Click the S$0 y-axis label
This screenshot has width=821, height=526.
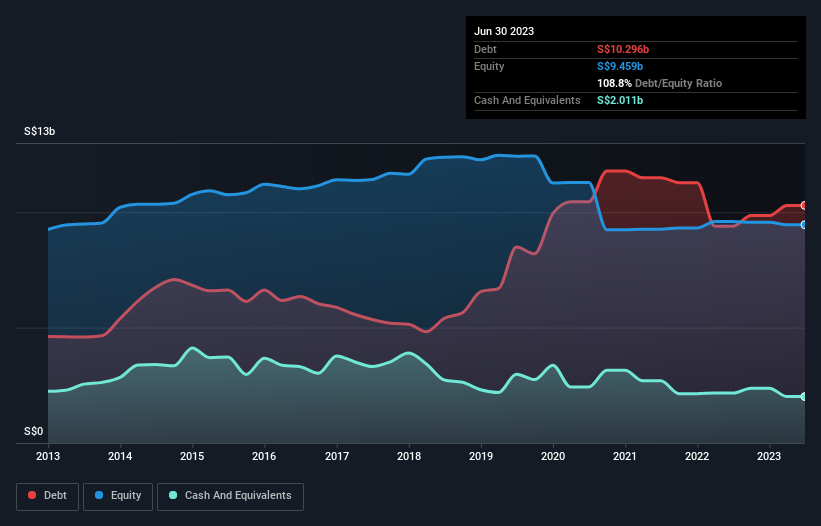(x=34, y=431)
